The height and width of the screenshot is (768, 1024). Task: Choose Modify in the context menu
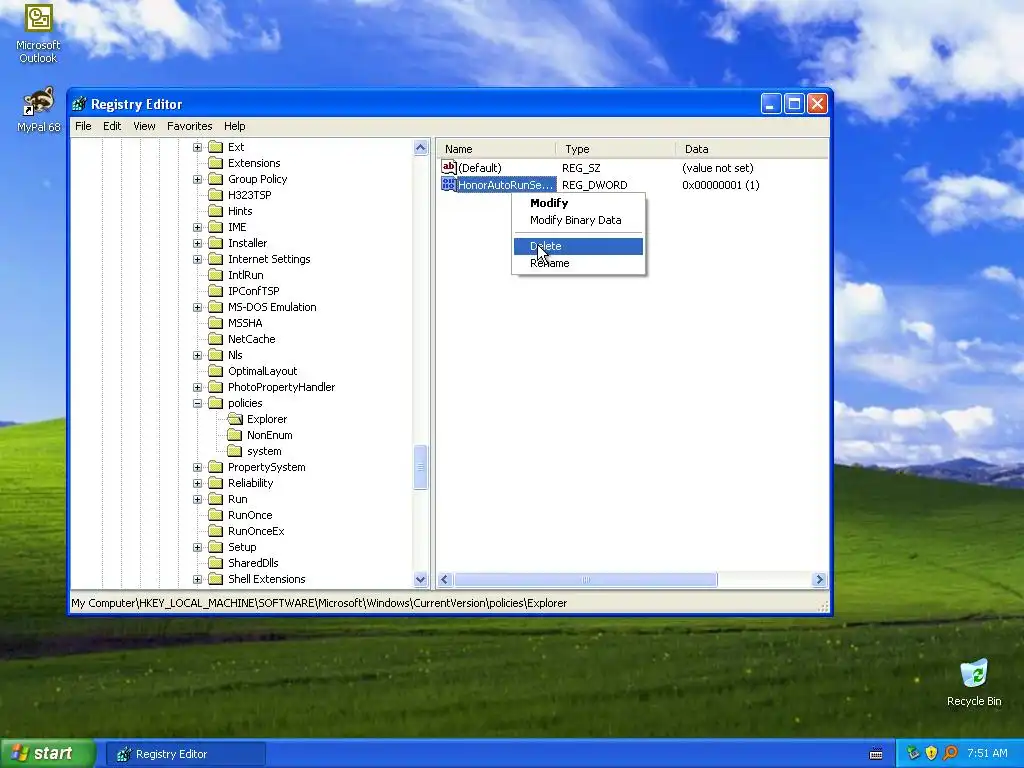click(x=578, y=203)
